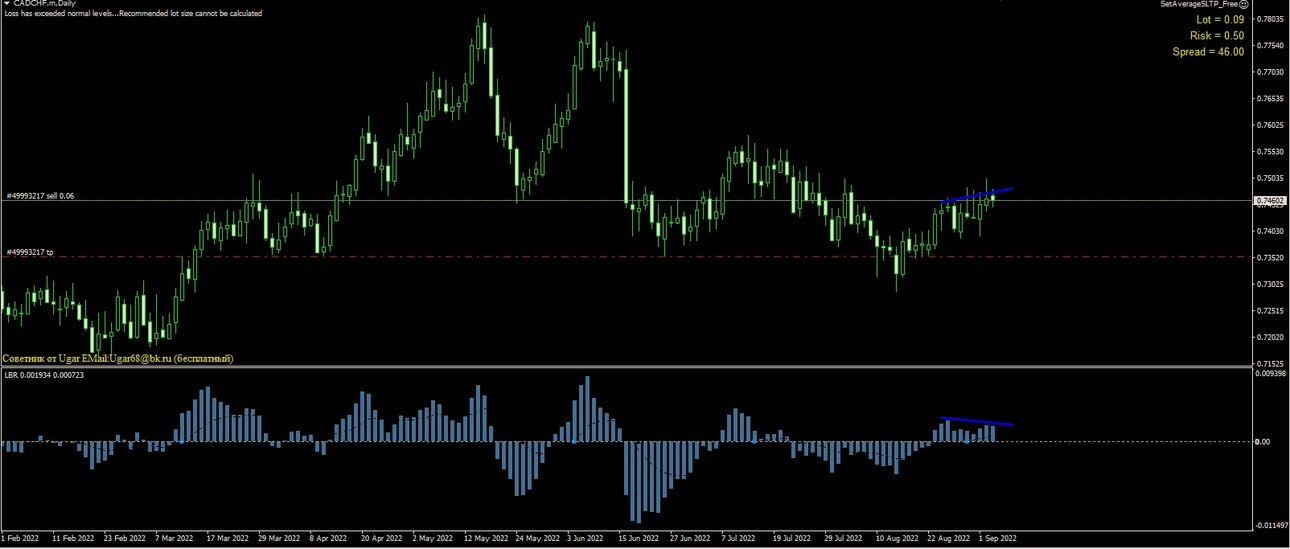The width and height of the screenshot is (1290, 549).
Task: Click price level 0.72020 on the axis
Action: (x=1271, y=337)
